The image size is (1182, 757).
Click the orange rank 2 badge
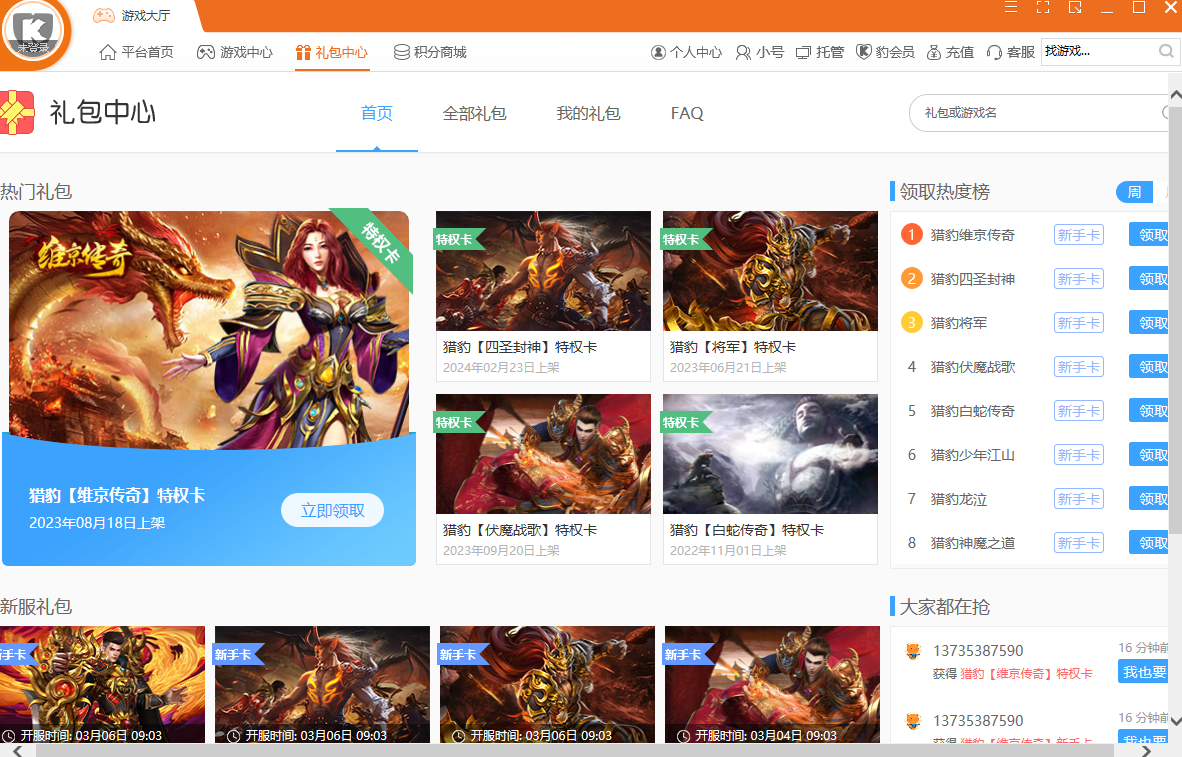coord(911,279)
